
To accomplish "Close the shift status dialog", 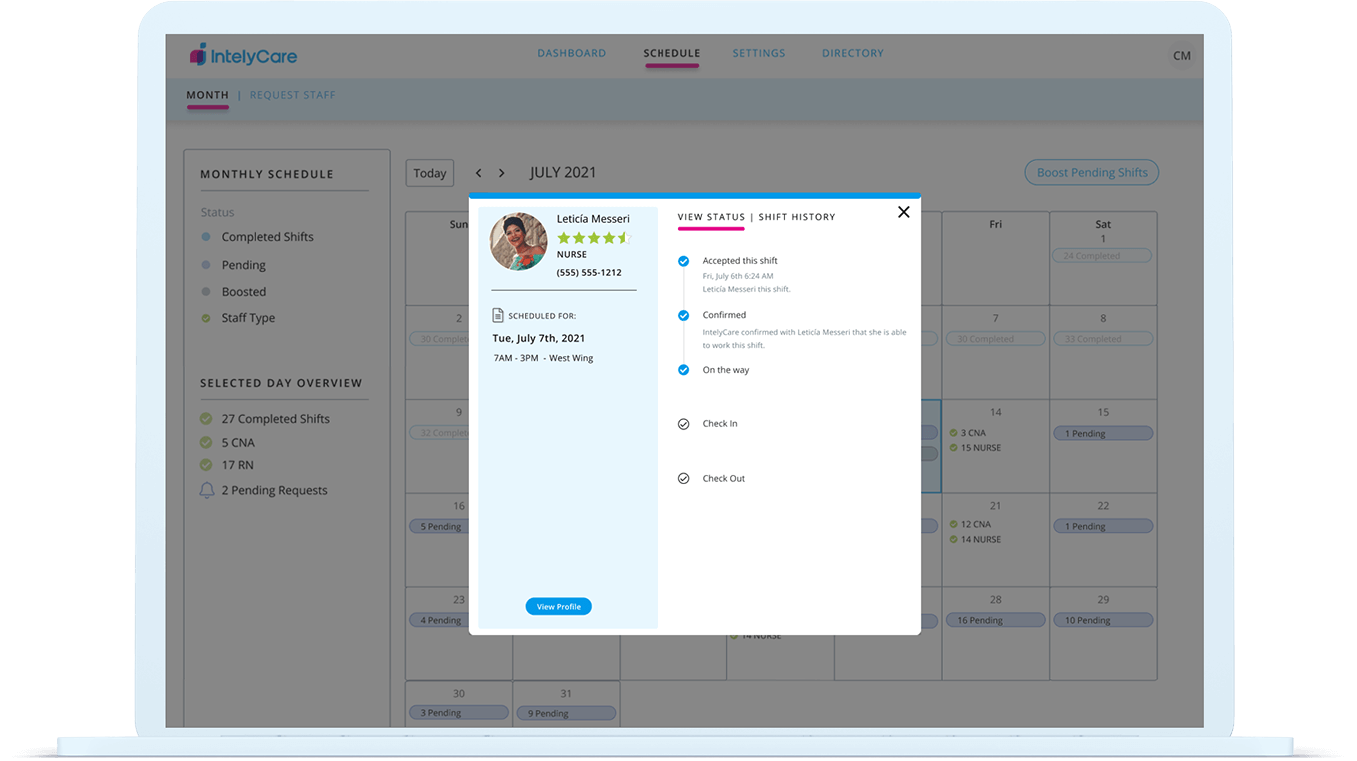I will point(903,212).
